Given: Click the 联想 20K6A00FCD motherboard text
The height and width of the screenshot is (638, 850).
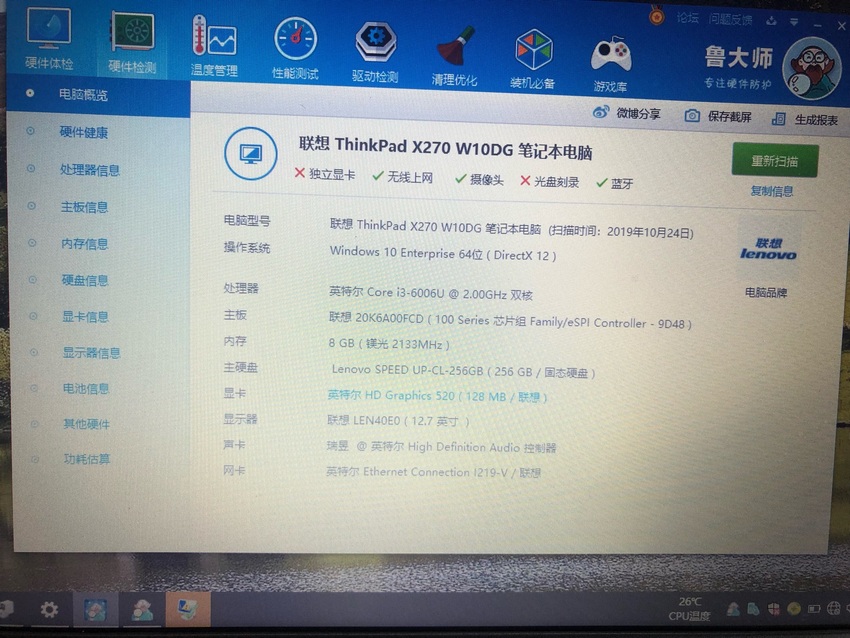Looking at the screenshot, I should point(376,318).
